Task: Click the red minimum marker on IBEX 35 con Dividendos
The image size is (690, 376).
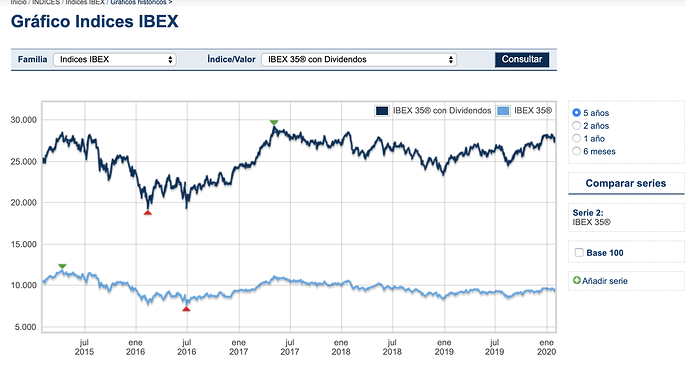Action: [147, 213]
